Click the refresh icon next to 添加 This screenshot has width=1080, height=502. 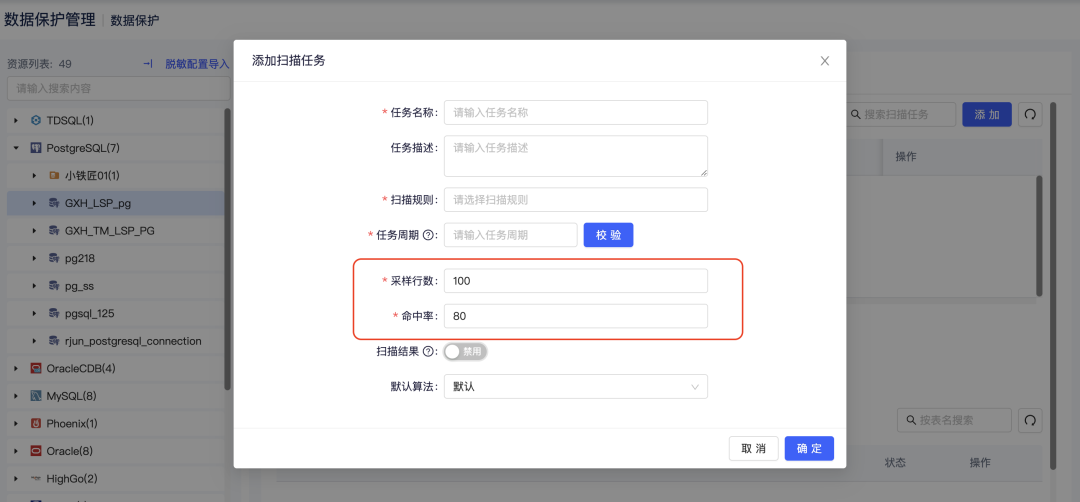pyautogui.click(x=1030, y=115)
